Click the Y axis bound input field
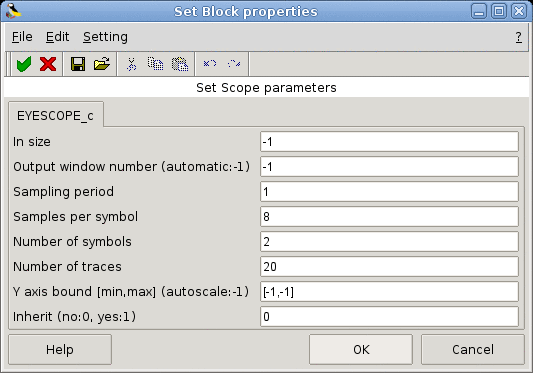Image resolution: width=533 pixels, height=373 pixels. (x=389, y=292)
